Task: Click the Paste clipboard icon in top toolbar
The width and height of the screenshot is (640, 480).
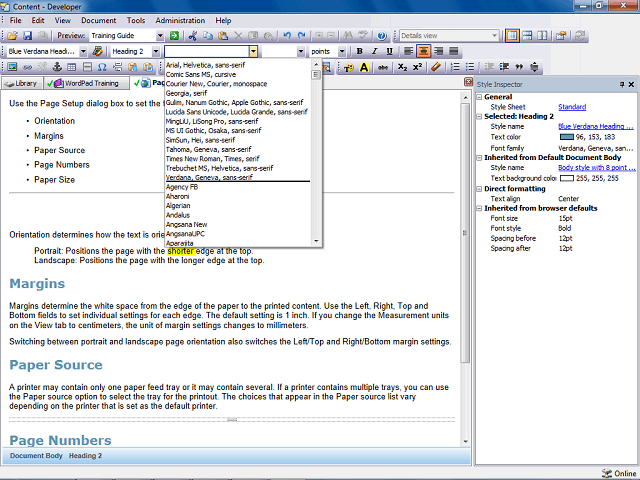Action: click(x=223, y=36)
